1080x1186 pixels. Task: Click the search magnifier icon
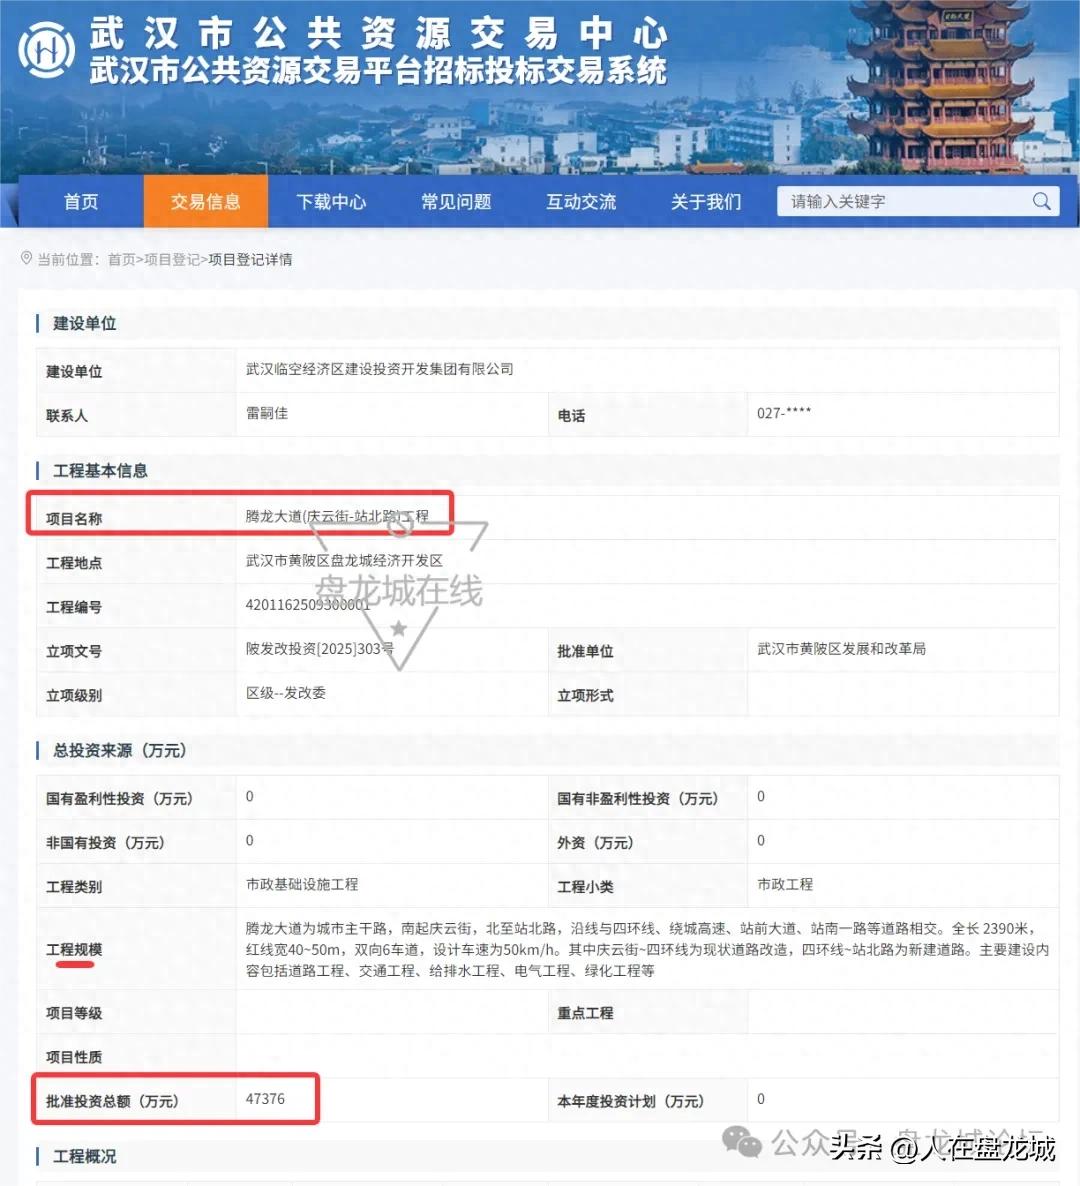click(1041, 201)
